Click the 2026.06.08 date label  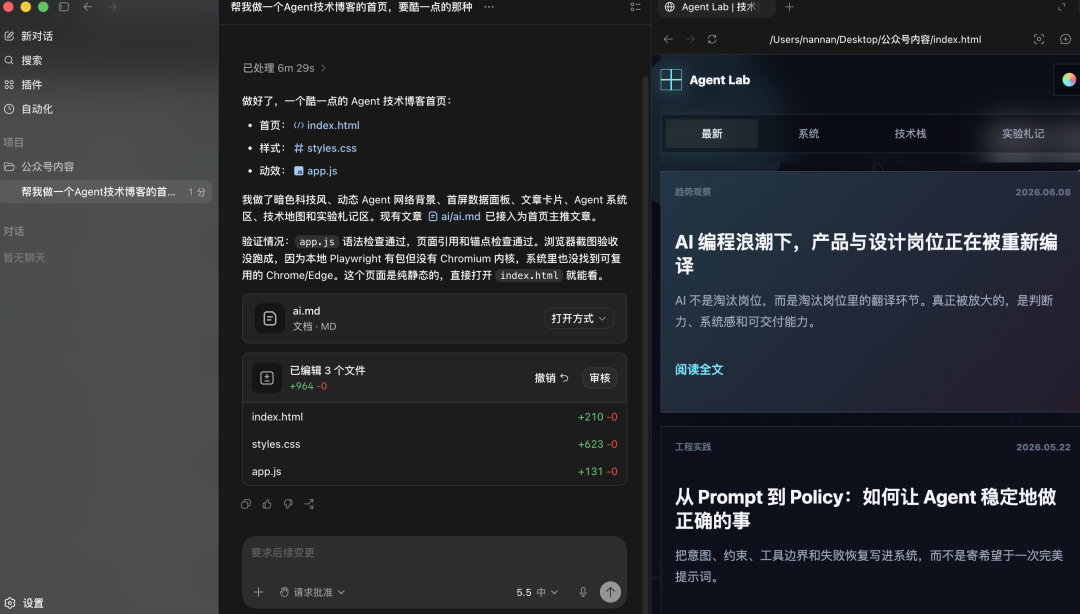[x=1043, y=192]
